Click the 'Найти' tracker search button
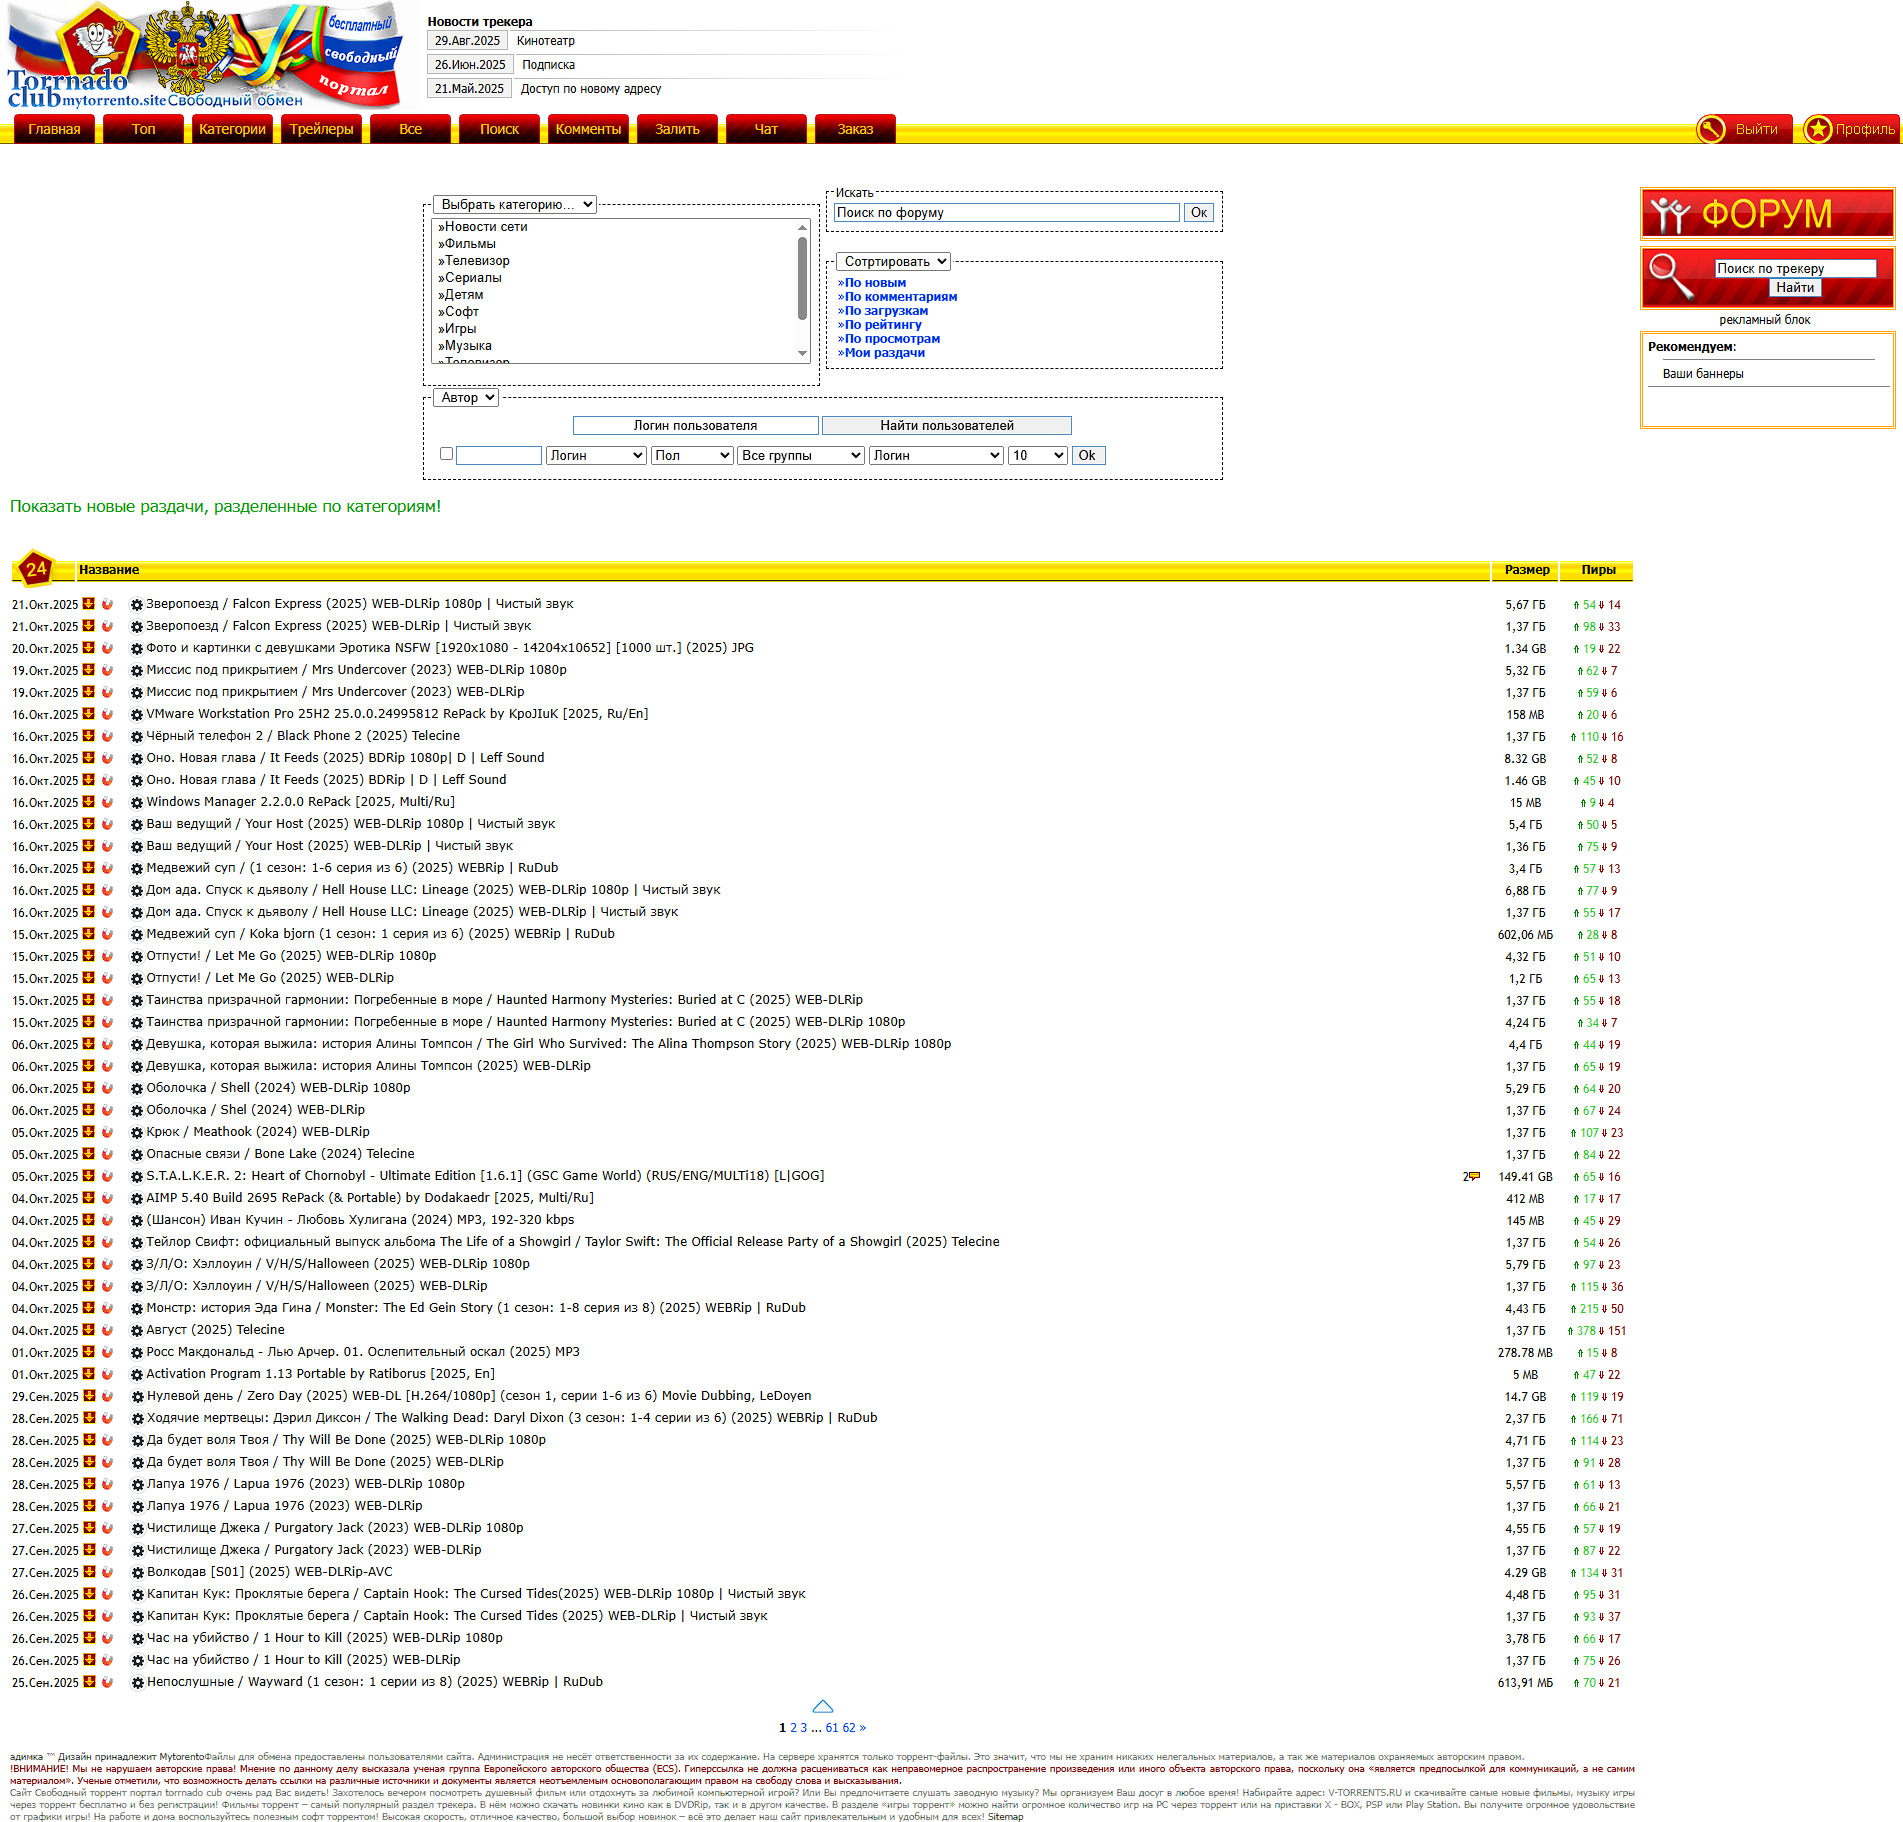1903x1822 pixels. click(x=1794, y=288)
